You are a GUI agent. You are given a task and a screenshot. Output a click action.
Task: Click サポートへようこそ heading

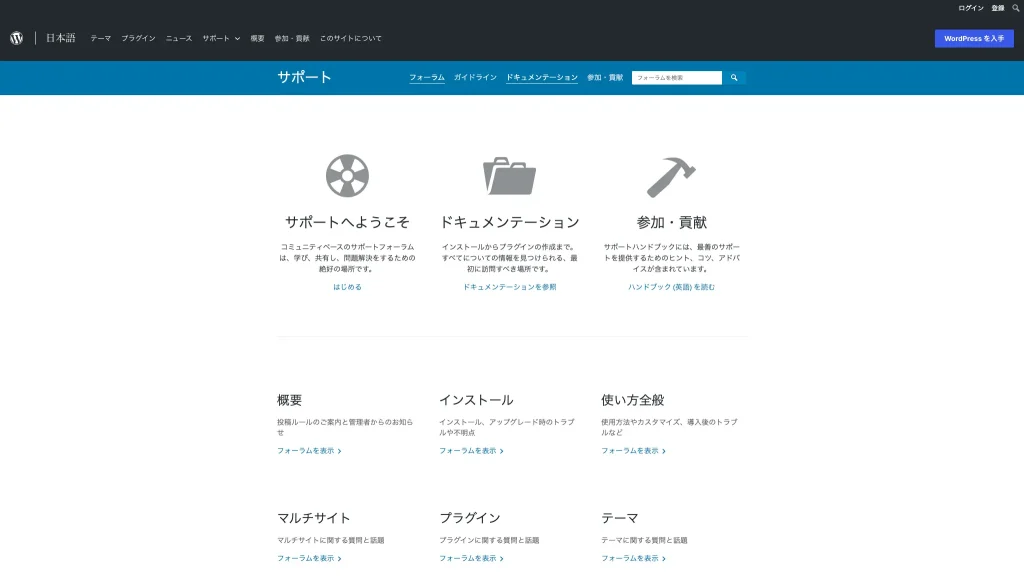pyautogui.click(x=347, y=222)
